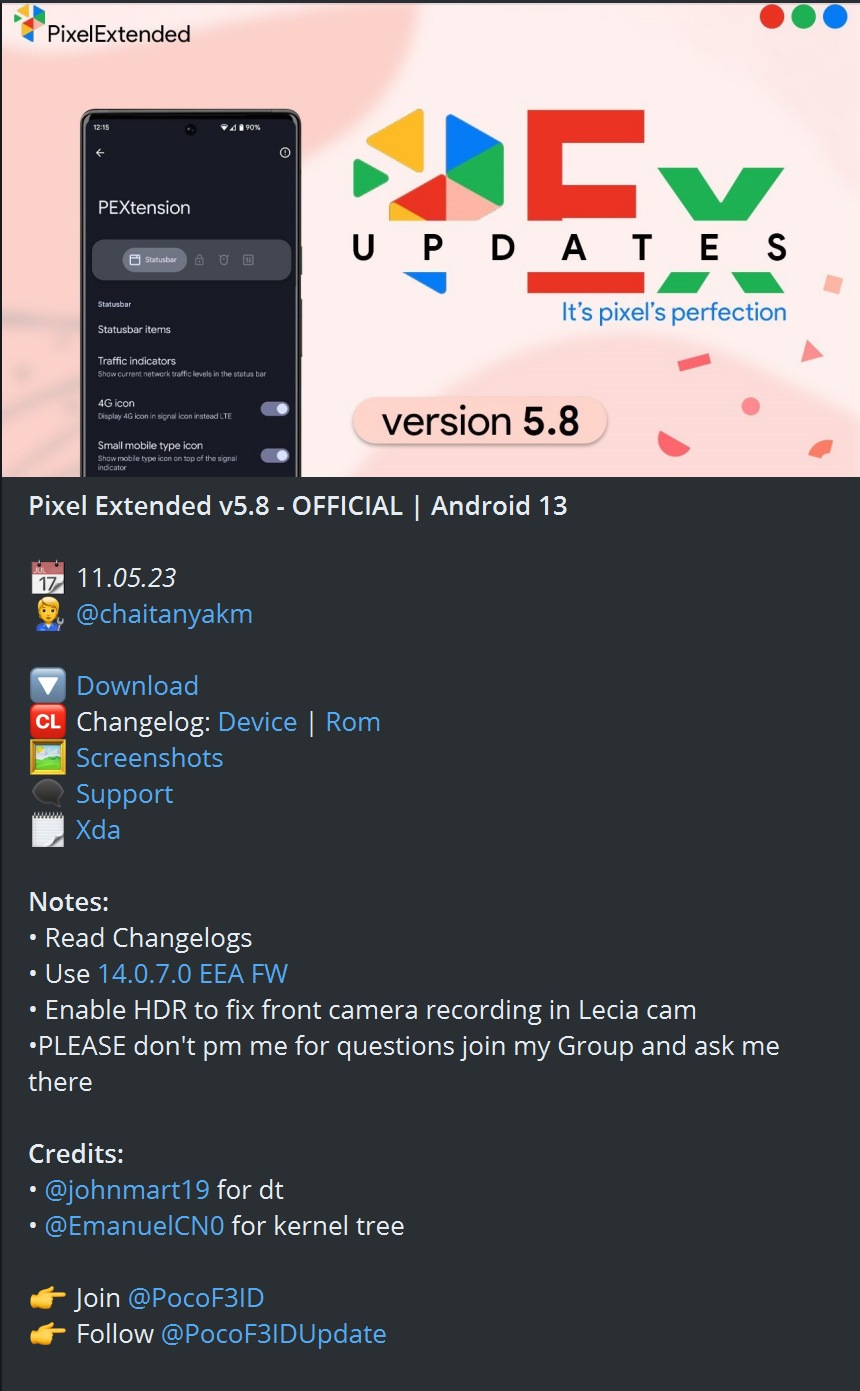
Task: View the Screenshots link
Action: [149, 758]
